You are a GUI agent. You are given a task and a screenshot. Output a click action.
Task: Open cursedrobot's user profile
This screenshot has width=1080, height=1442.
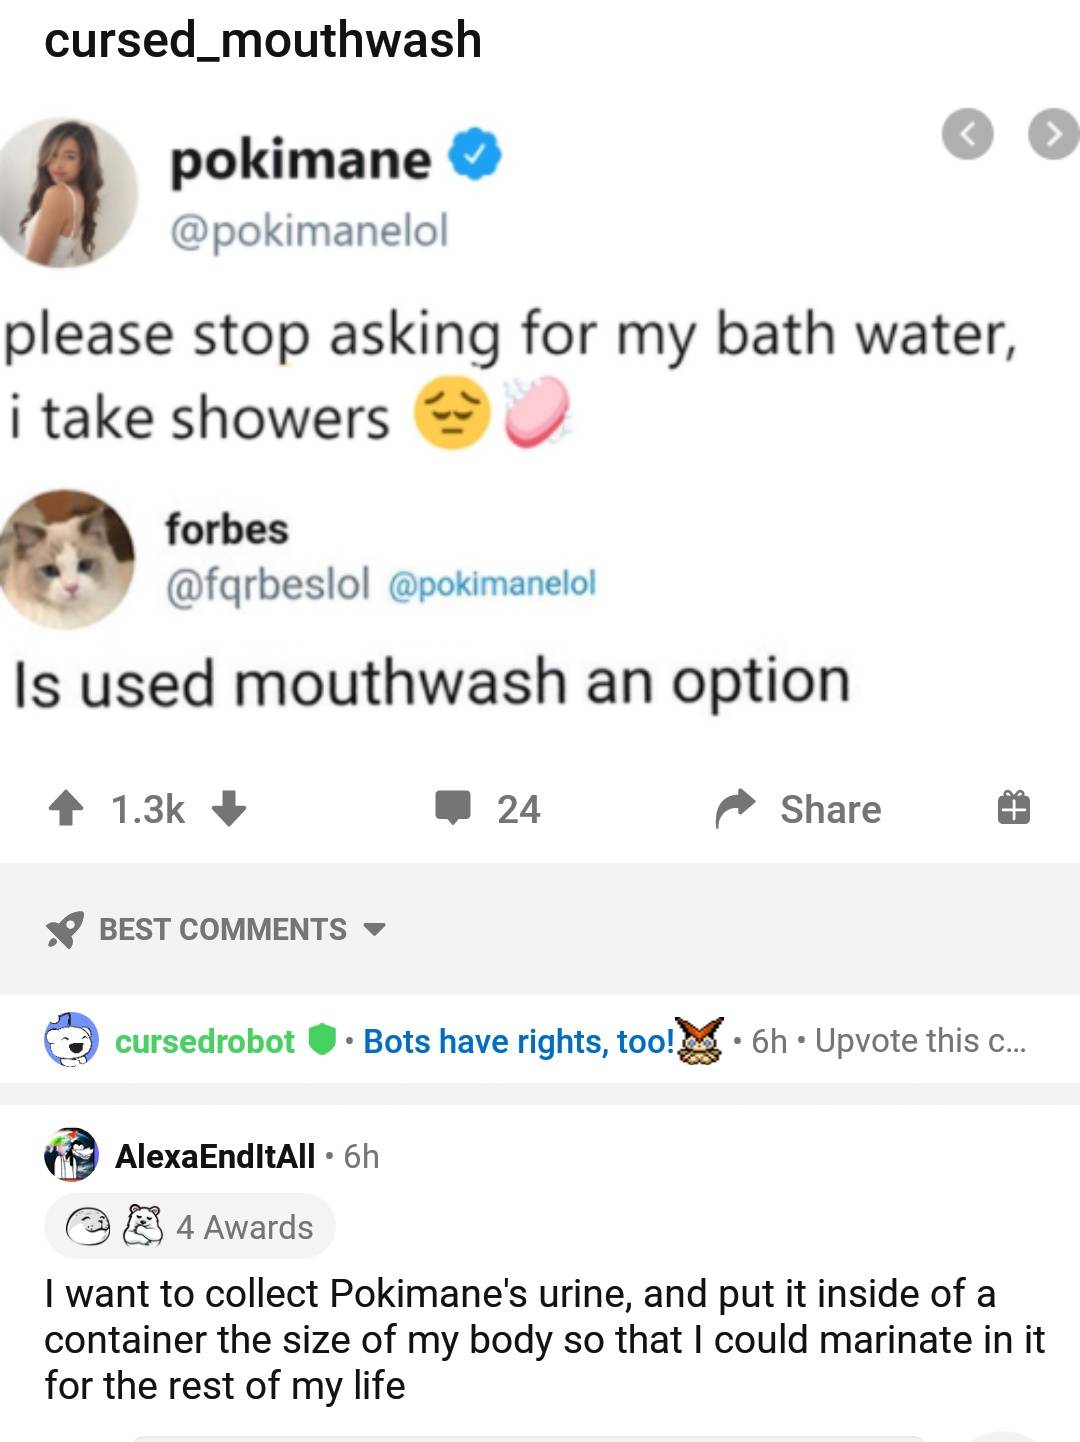(205, 1041)
